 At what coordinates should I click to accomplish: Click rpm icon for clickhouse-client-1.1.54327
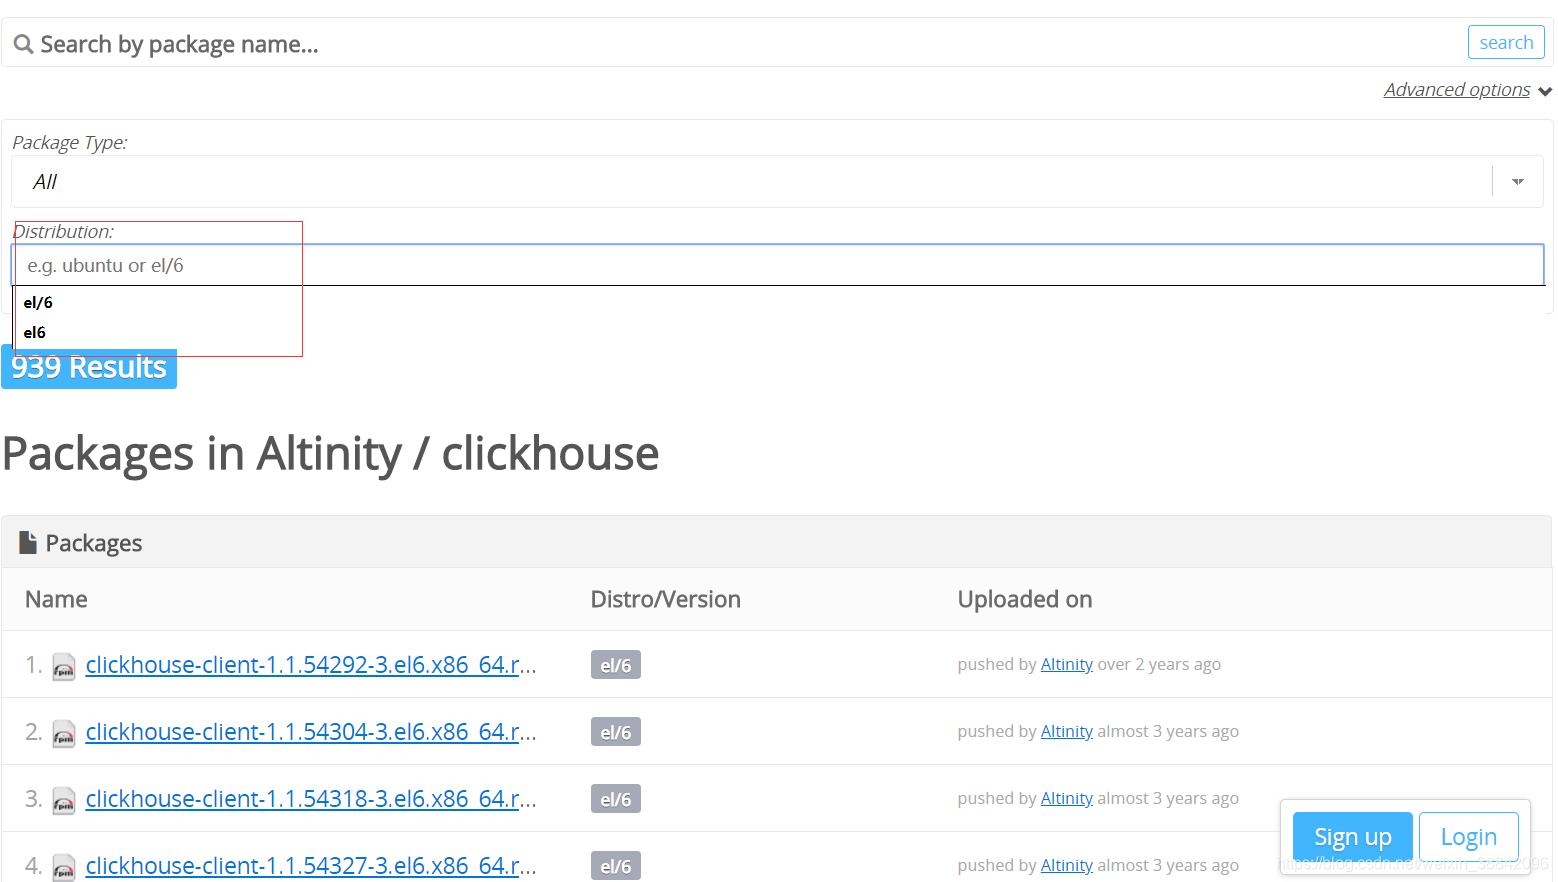[x=64, y=867]
